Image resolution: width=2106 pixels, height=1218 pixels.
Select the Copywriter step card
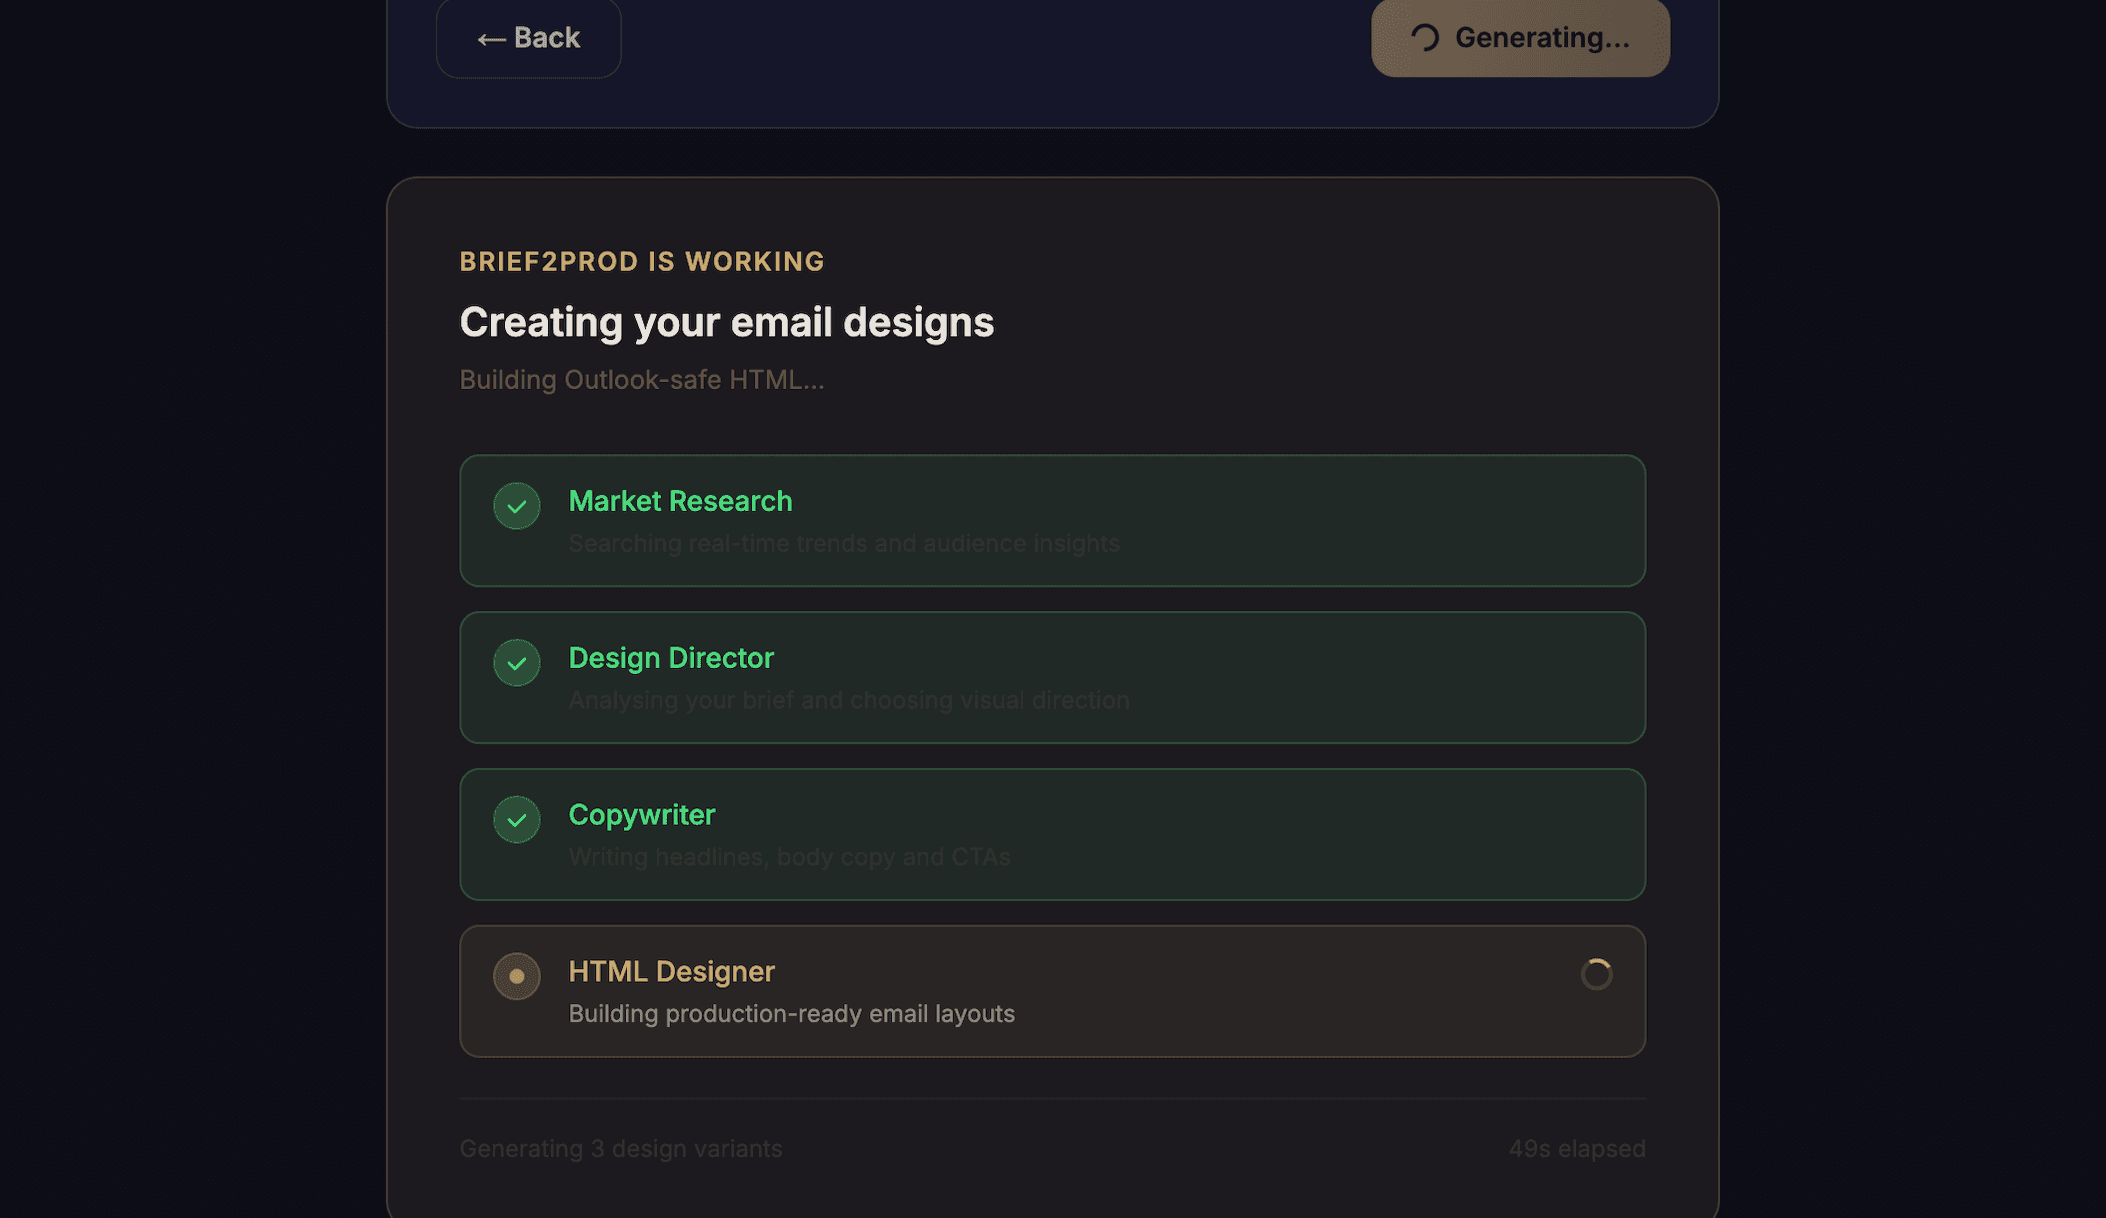1052,835
